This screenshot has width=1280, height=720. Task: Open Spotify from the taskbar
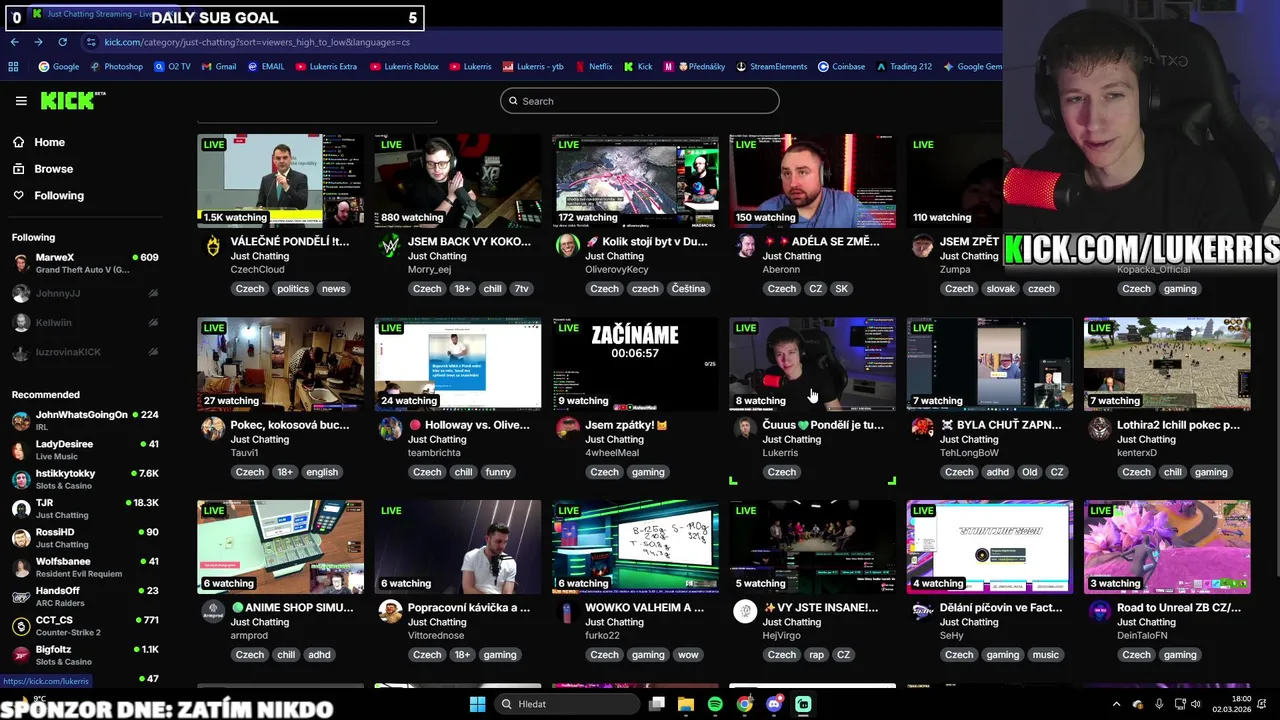(x=715, y=704)
